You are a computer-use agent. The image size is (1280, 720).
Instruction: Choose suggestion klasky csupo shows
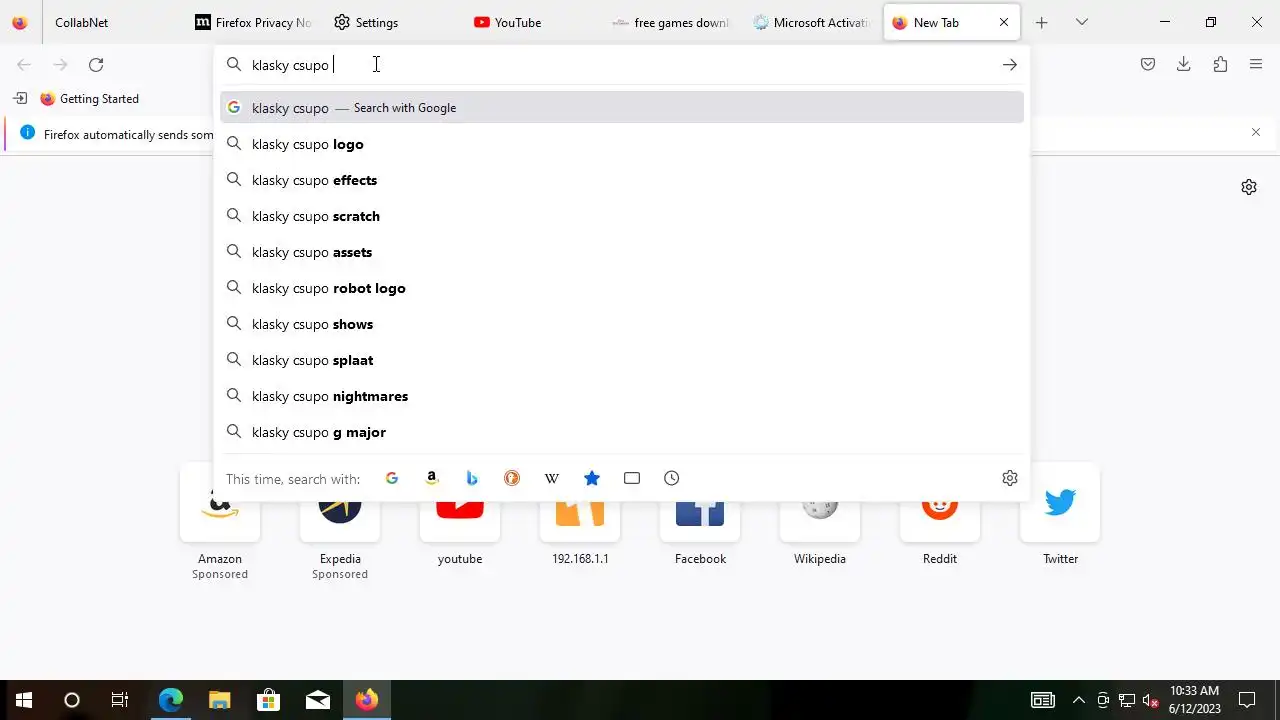point(622,324)
